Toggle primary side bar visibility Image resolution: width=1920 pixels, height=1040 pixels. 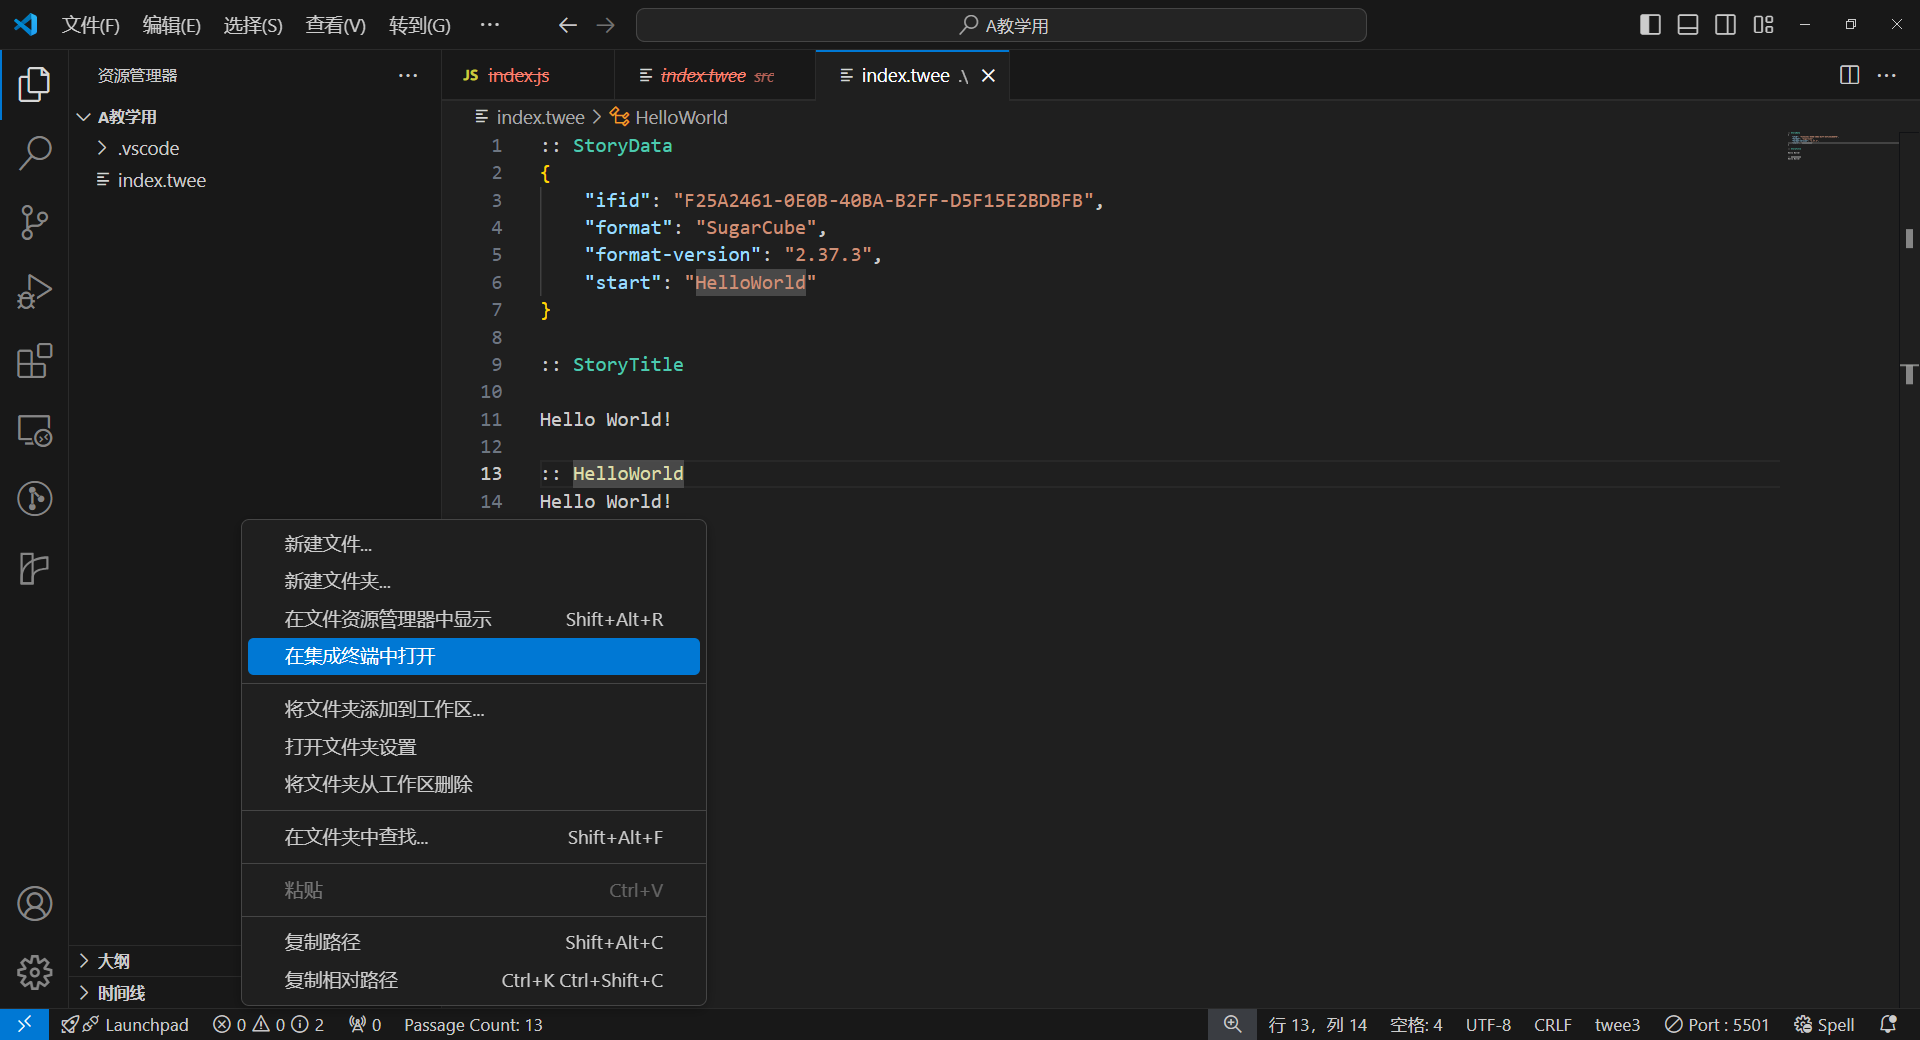point(1650,25)
